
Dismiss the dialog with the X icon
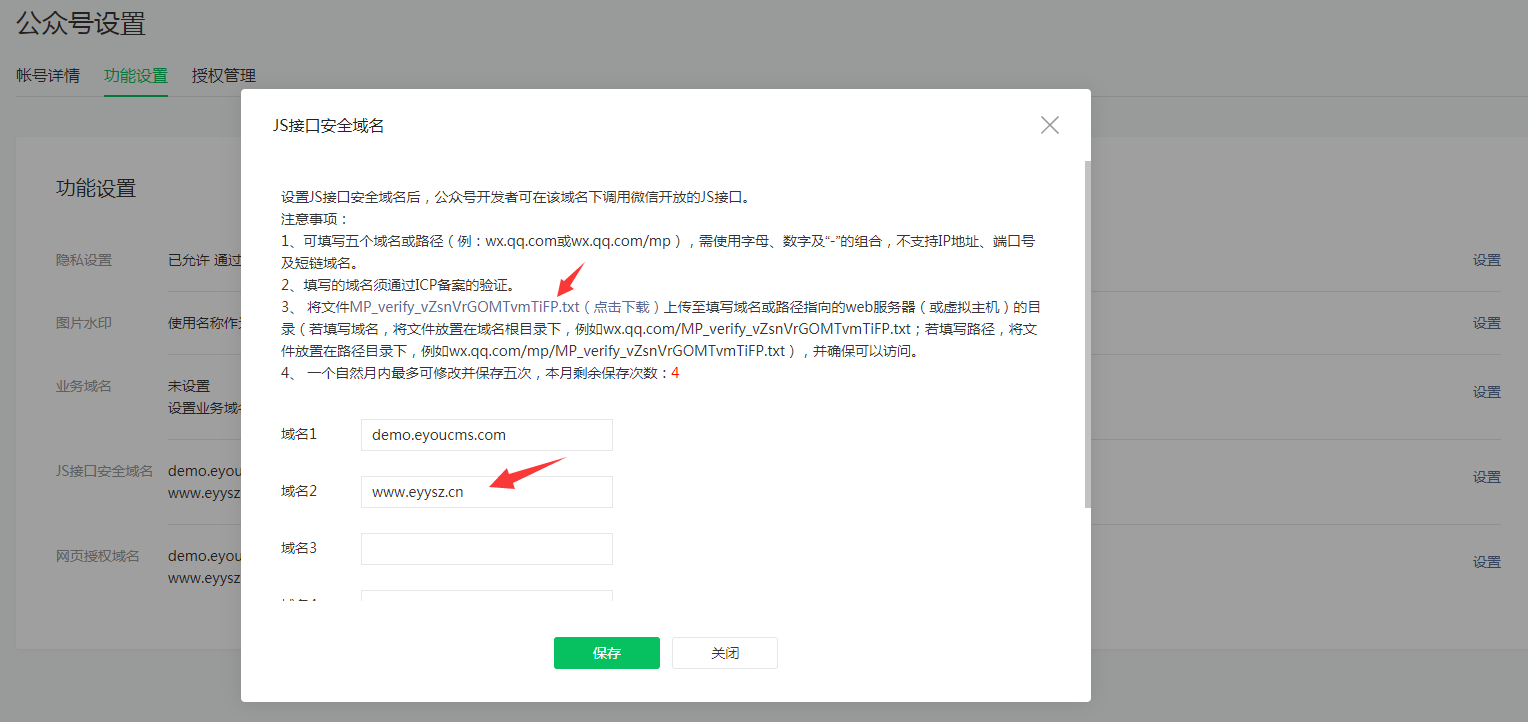[x=1049, y=125]
